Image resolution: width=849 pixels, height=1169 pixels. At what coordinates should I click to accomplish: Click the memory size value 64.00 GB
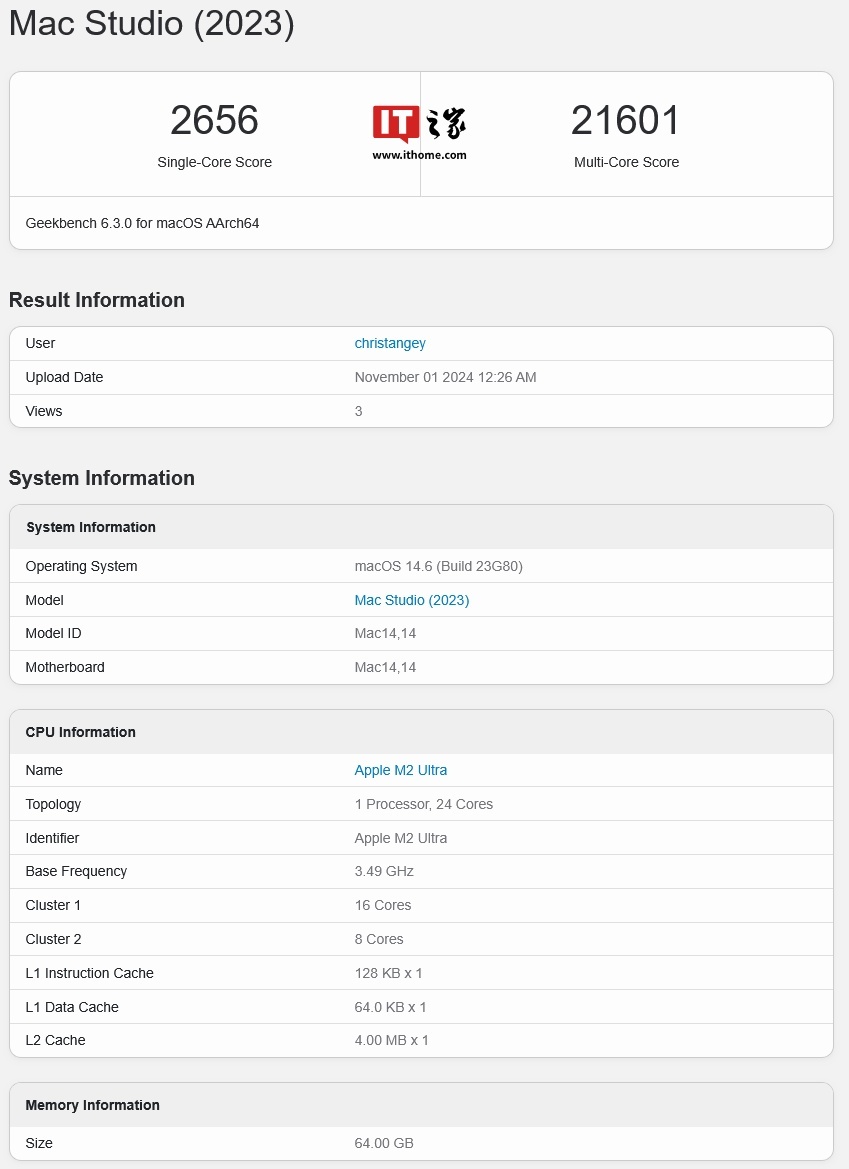tap(383, 1143)
